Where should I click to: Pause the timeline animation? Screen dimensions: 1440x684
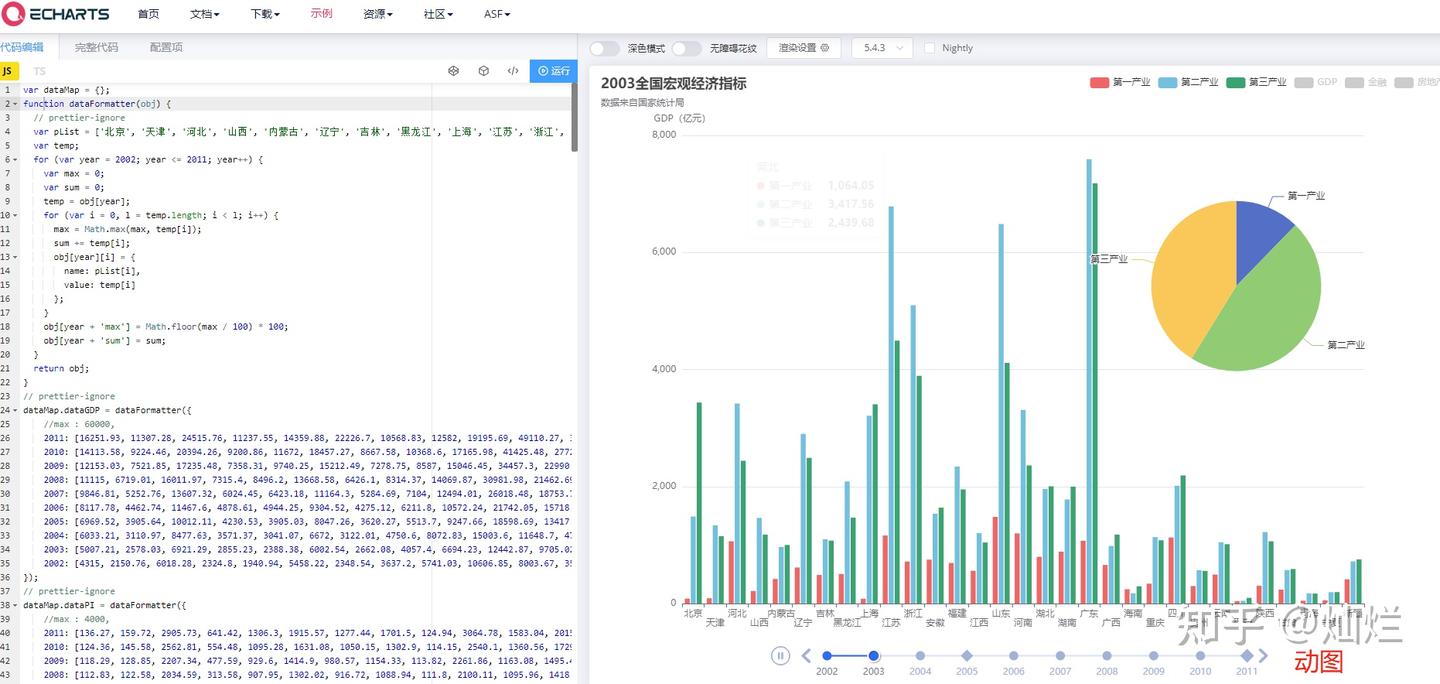[x=780, y=656]
